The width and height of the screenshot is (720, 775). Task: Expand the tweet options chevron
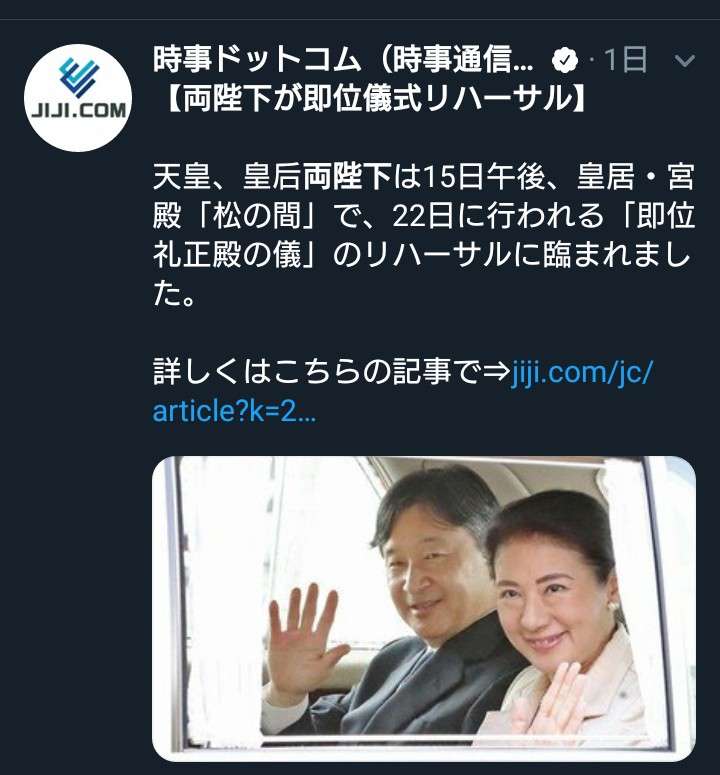click(684, 61)
